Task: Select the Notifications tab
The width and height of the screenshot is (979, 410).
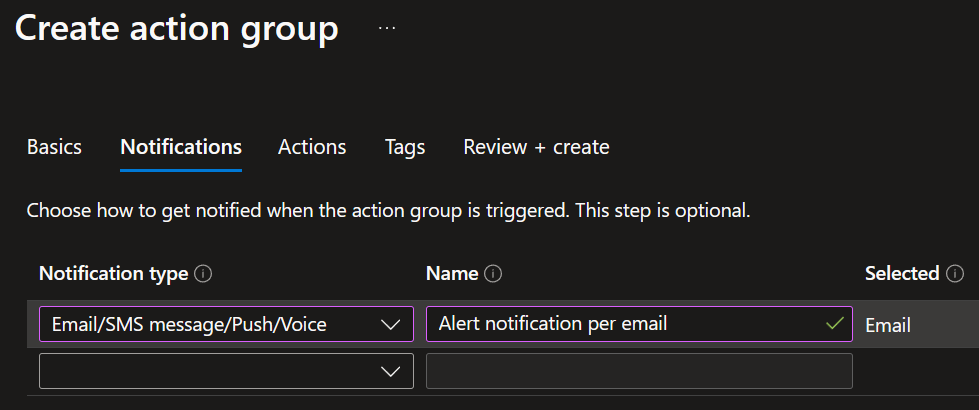Action: pos(181,147)
